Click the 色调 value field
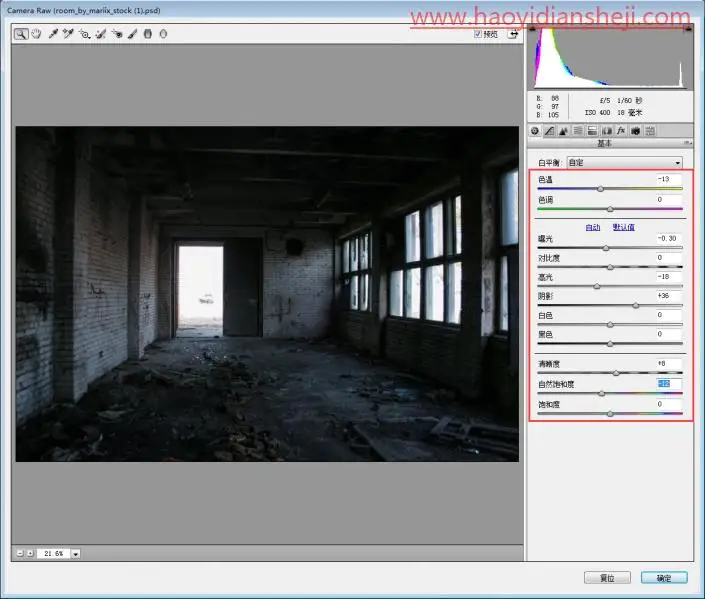 669,199
